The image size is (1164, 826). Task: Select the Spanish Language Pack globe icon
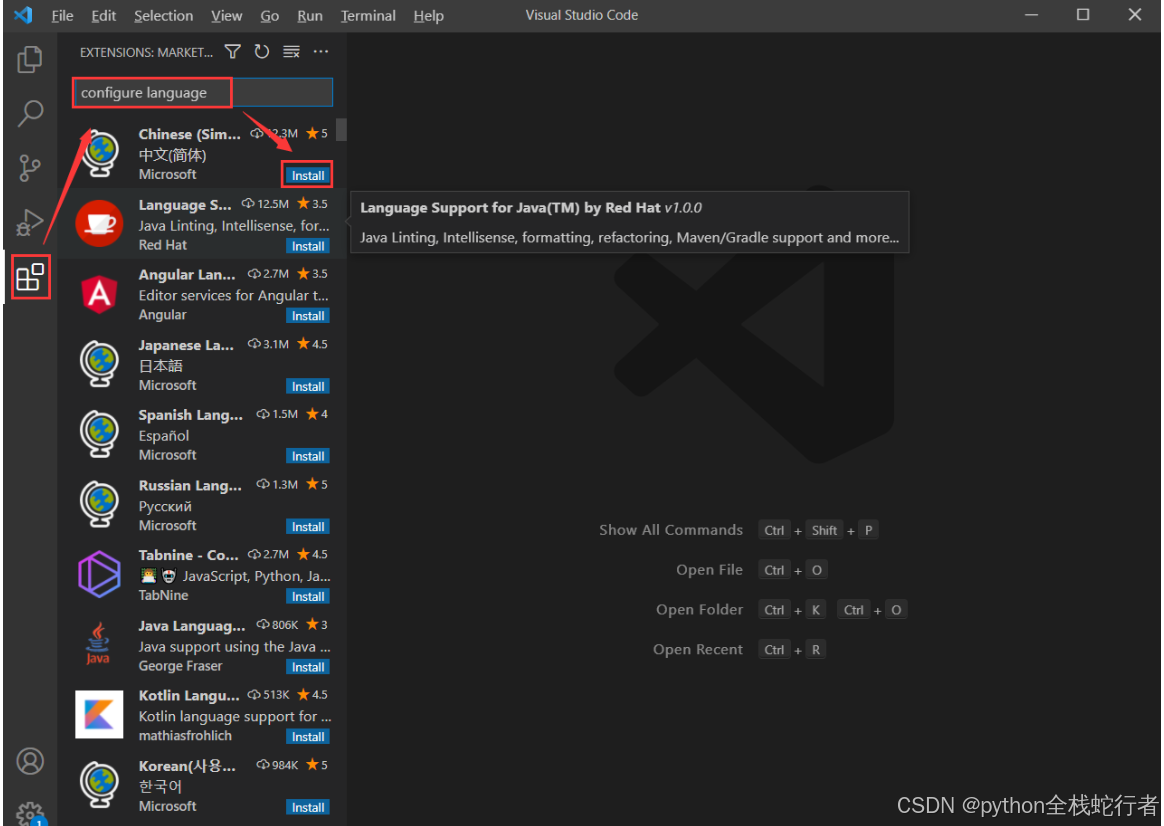(x=99, y=433)
